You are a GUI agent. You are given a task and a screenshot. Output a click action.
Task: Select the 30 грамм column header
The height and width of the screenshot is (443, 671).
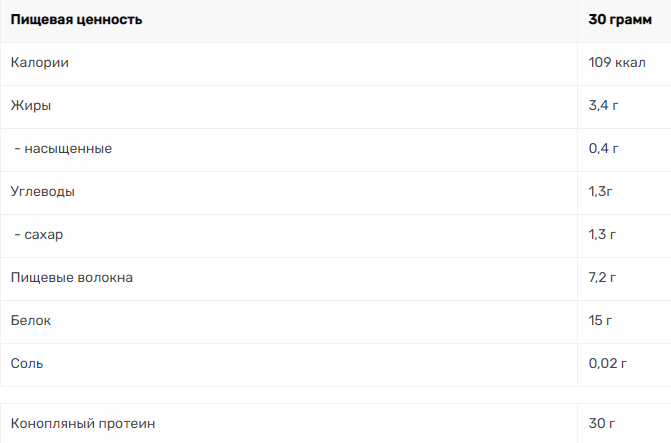click(620, 20)
